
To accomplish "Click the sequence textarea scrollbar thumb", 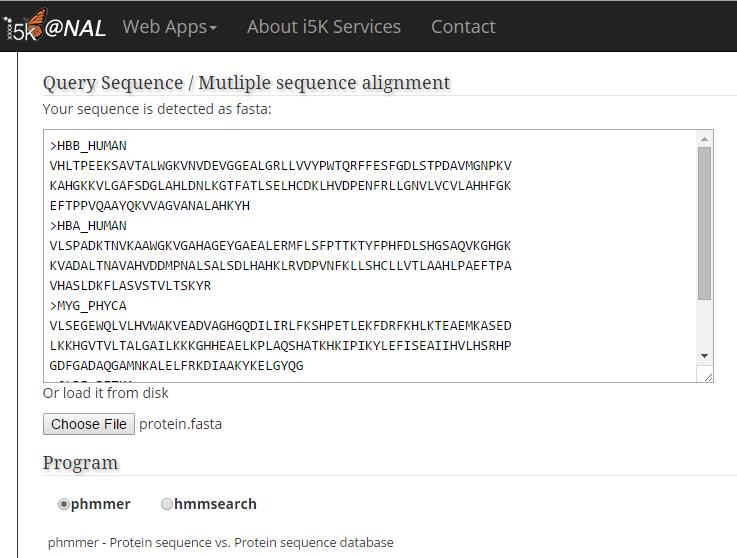I will [x=705, y=222].
